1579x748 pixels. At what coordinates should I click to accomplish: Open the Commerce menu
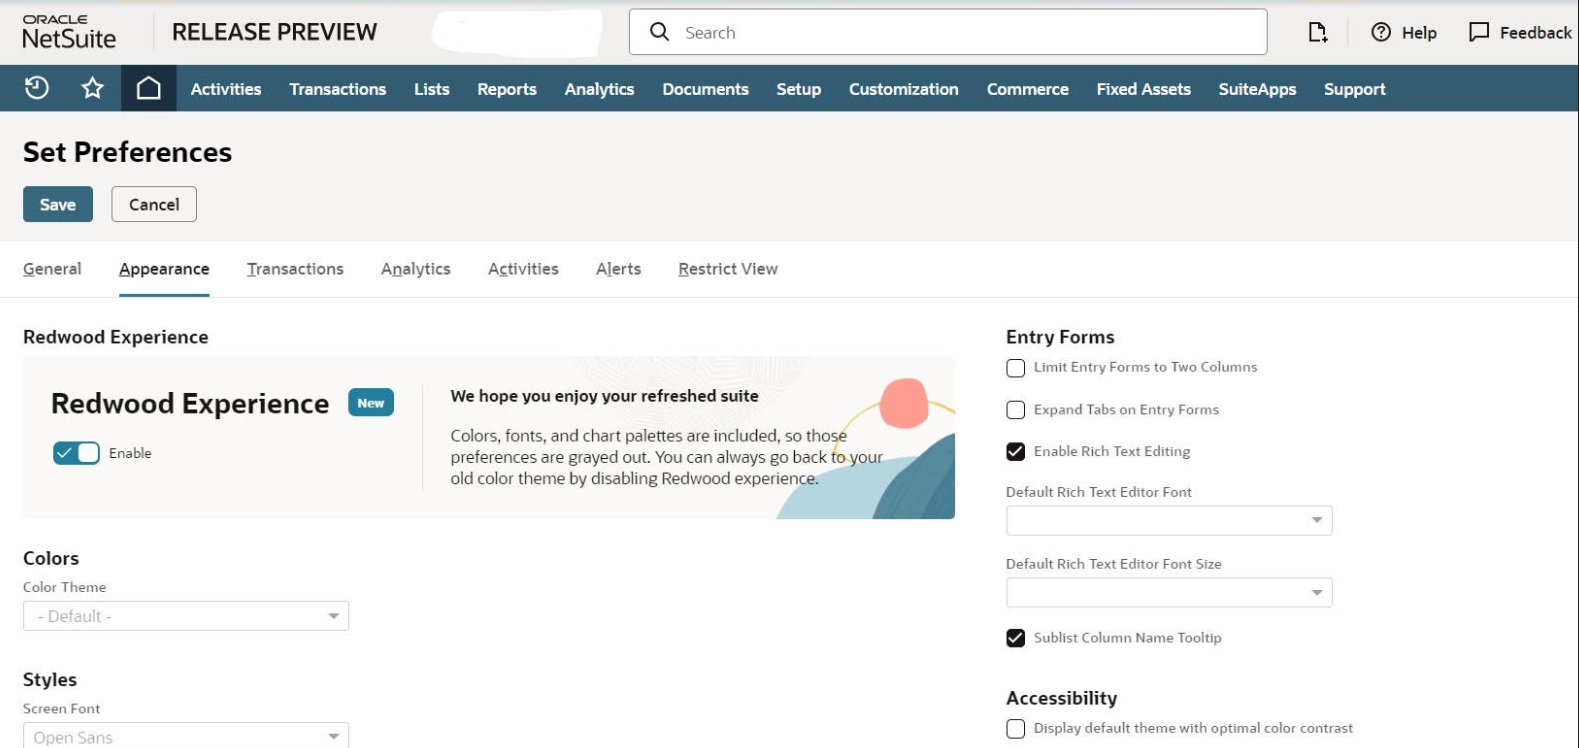click(x=1028, y=89)
